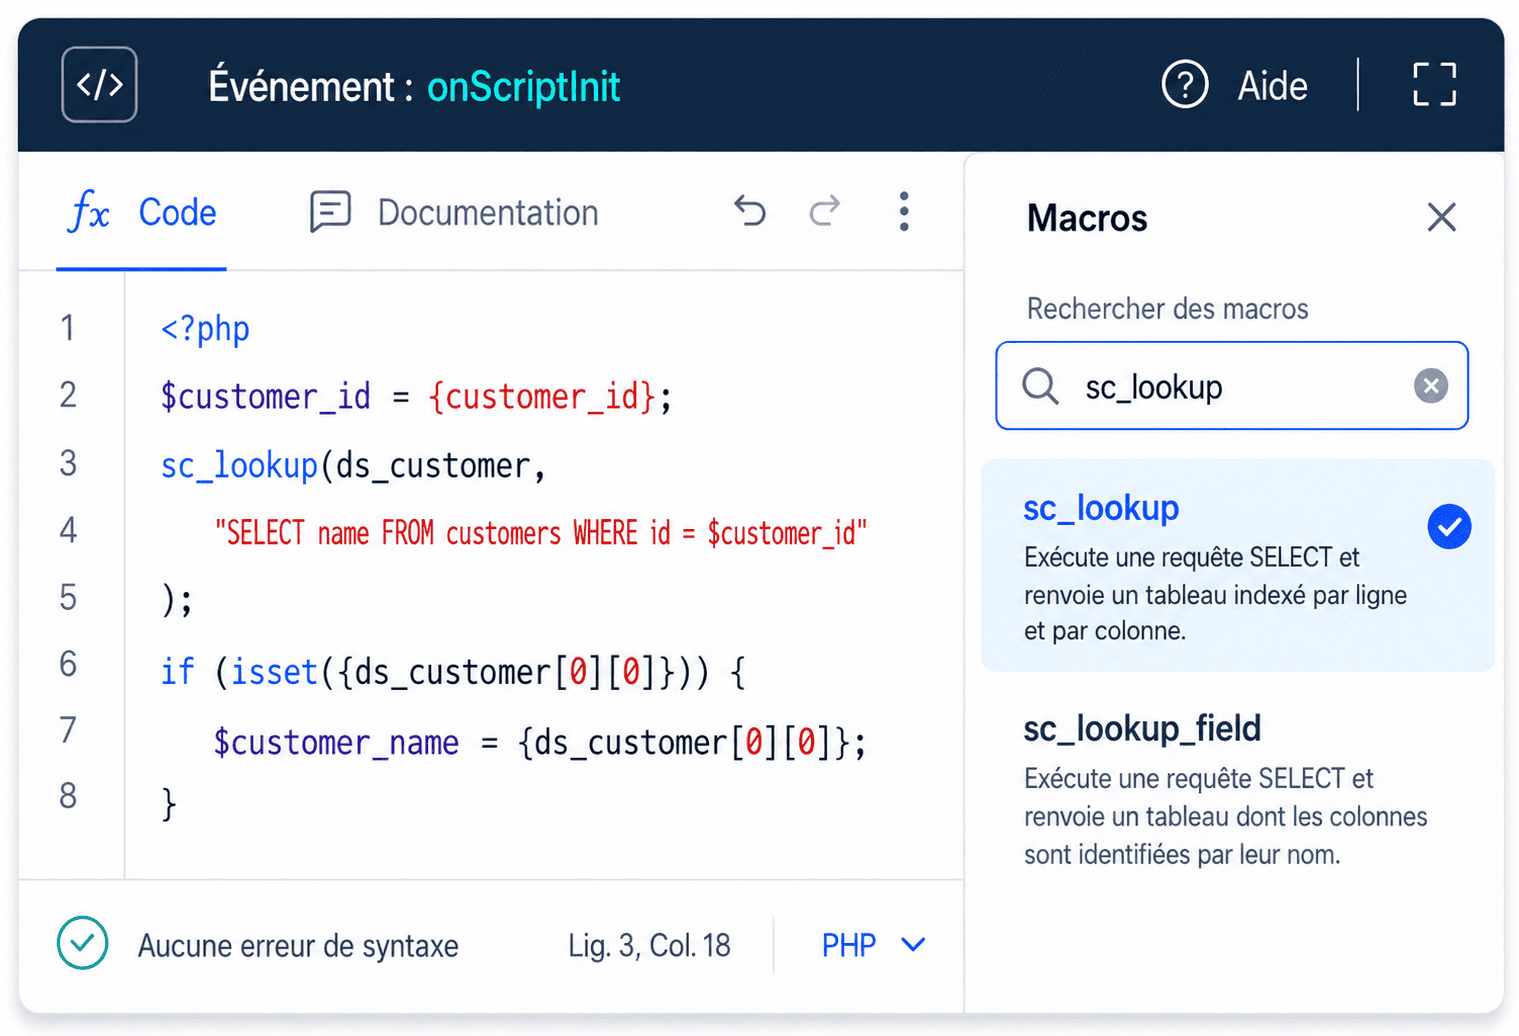Click the Aide help link
Image resolution: width=1519 pixels, height=1036 pixels.
point(1272,86)
